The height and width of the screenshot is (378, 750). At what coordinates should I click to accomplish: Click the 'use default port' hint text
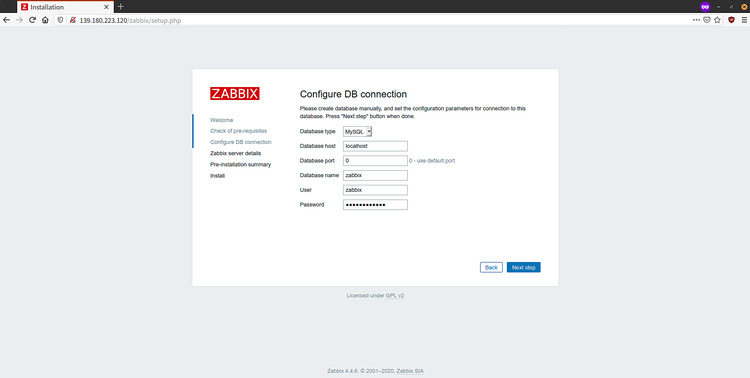click(x=432, y=161)
